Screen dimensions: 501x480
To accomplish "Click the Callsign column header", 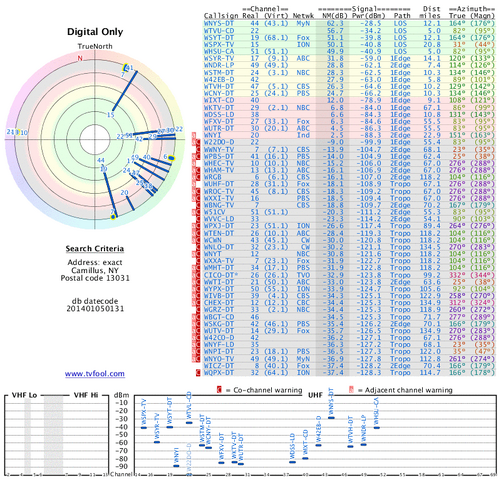I will point(221,16).
